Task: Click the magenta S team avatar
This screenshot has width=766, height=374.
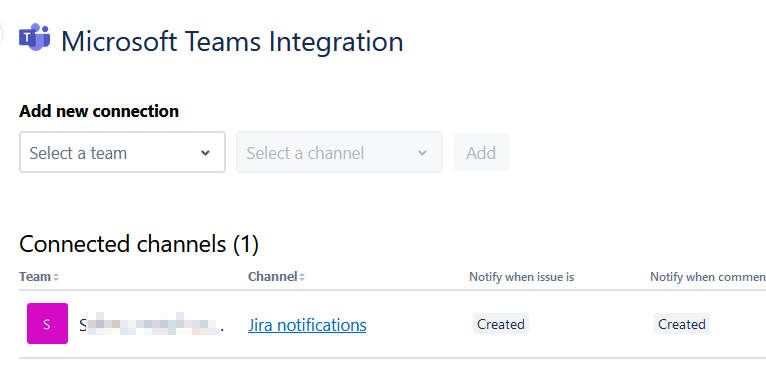Action: pos(47,323)
